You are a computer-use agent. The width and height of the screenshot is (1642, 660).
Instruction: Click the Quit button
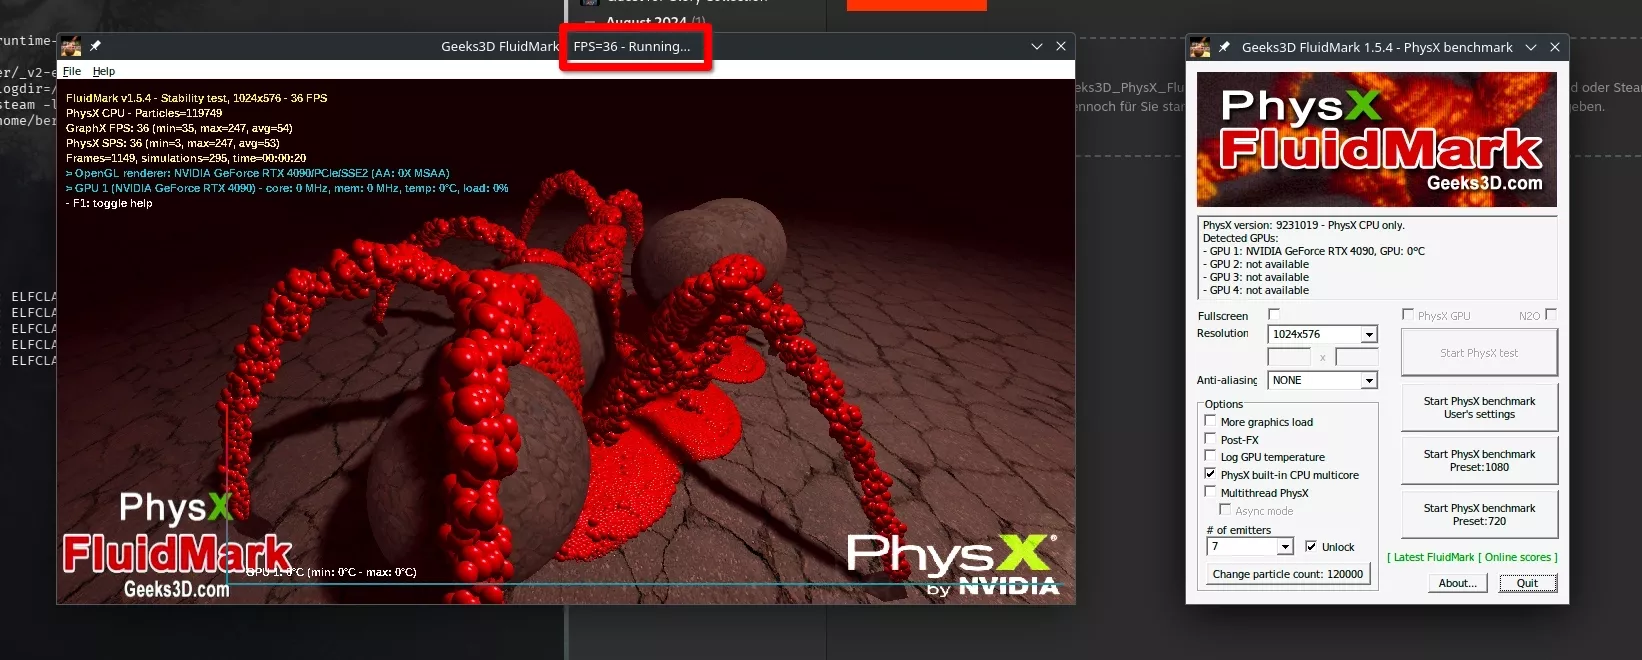point(1527,584)
